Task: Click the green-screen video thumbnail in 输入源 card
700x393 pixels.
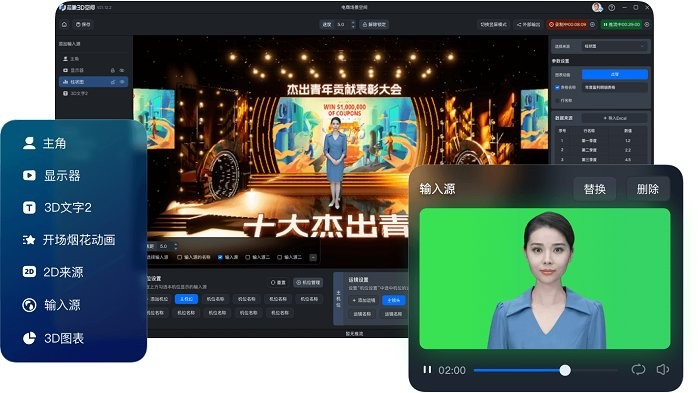Action: (x=545, y=279)
